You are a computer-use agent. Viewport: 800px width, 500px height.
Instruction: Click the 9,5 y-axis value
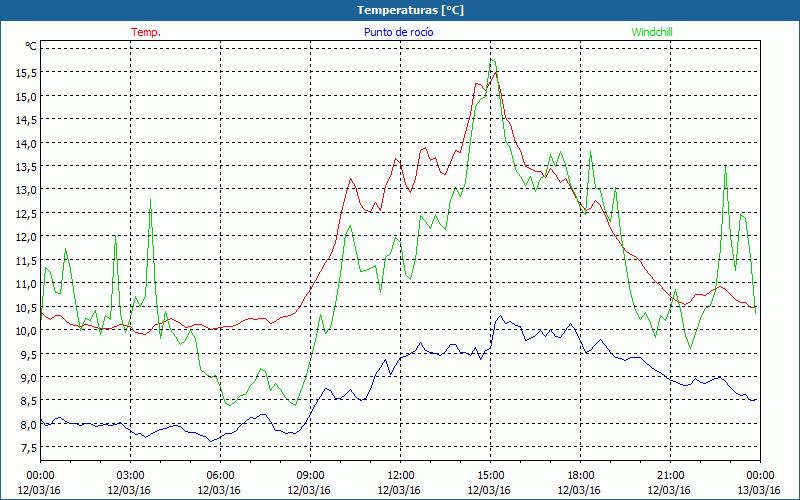(28, 354)
